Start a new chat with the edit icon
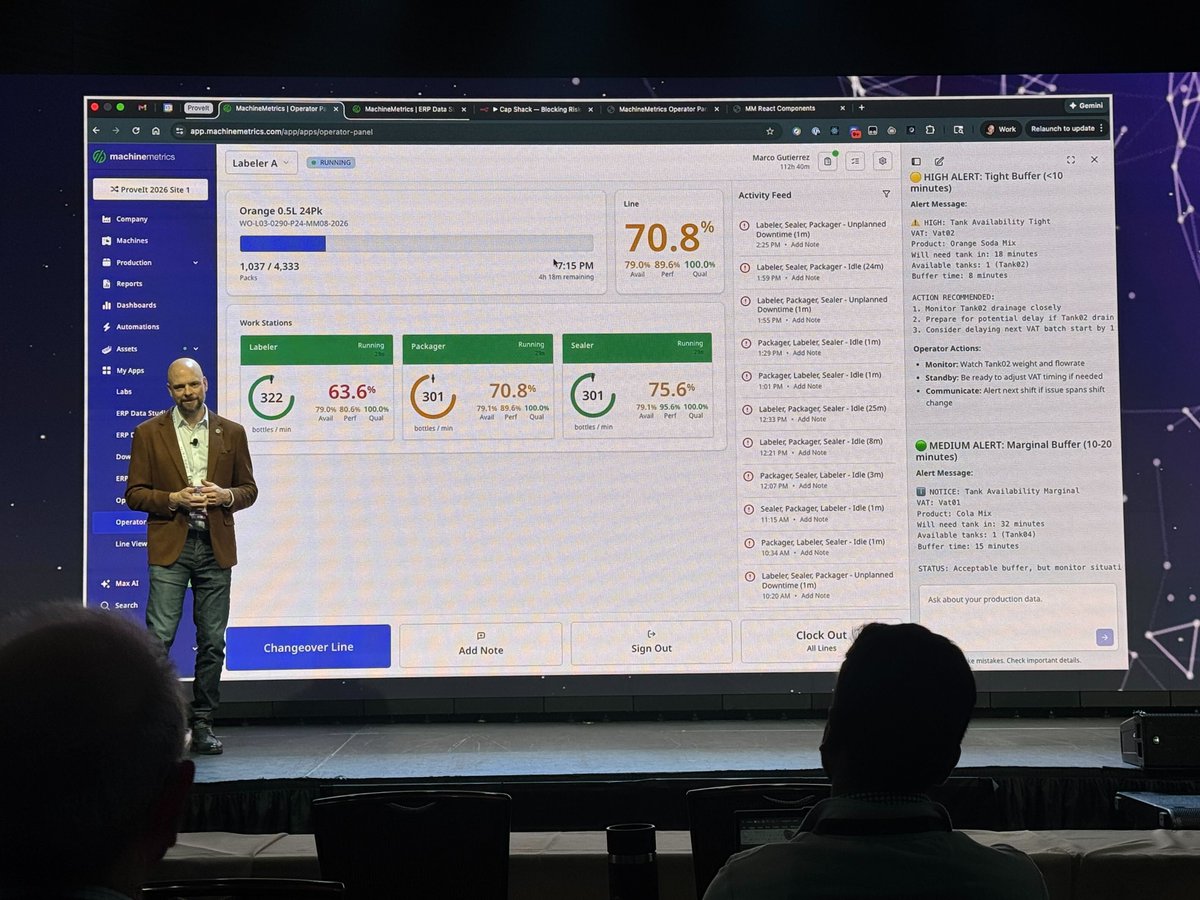 click(x=939, y=161)
